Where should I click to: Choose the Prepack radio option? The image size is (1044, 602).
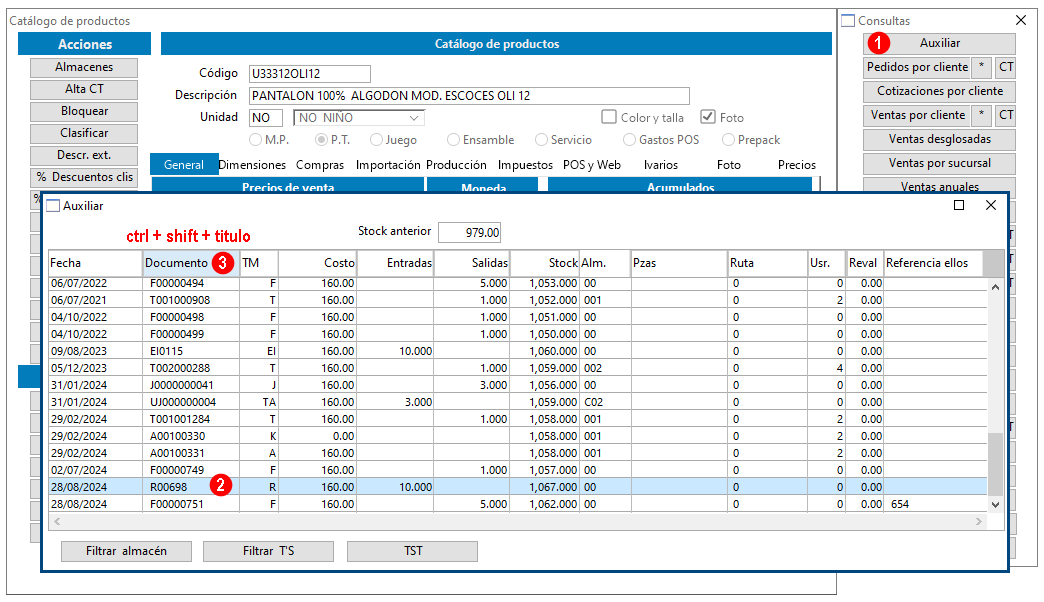(728, 140)
